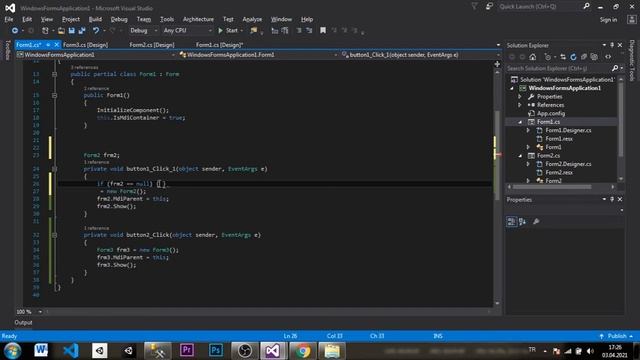
Task: Toggle the pin on the Form1.cs tab
Action: pos(48,45)
